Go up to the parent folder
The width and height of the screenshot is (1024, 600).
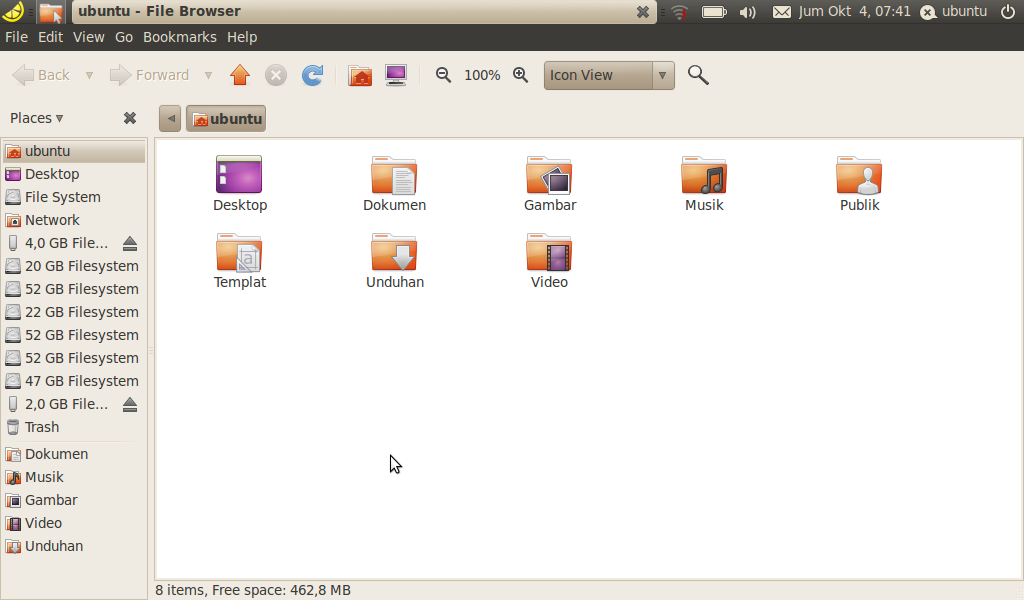(x=240, y=75)
